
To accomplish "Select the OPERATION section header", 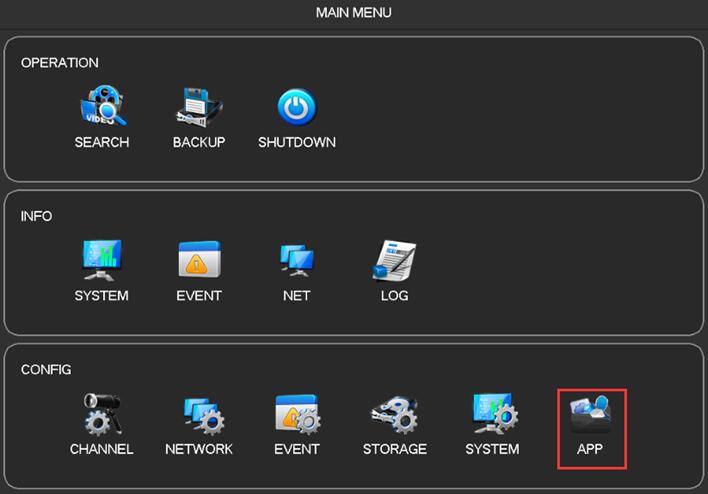I will tap(60, 63).
